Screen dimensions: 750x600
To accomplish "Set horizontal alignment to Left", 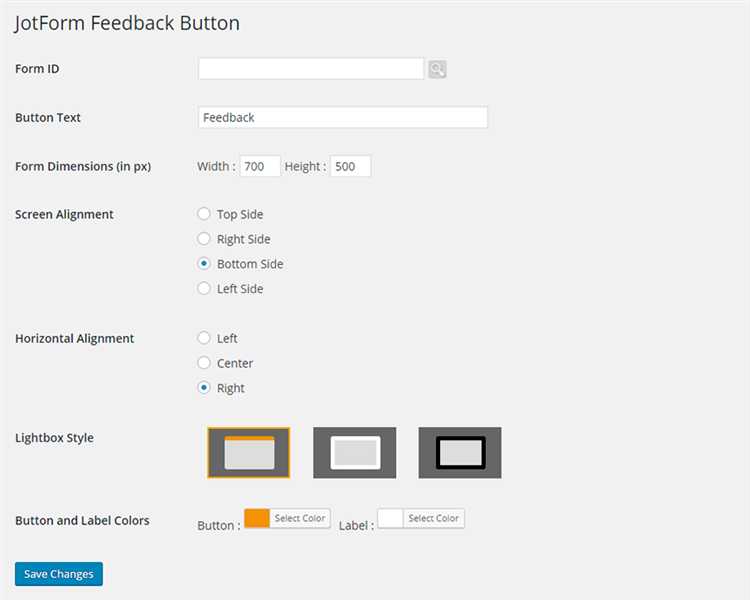I will click(204, 338).
